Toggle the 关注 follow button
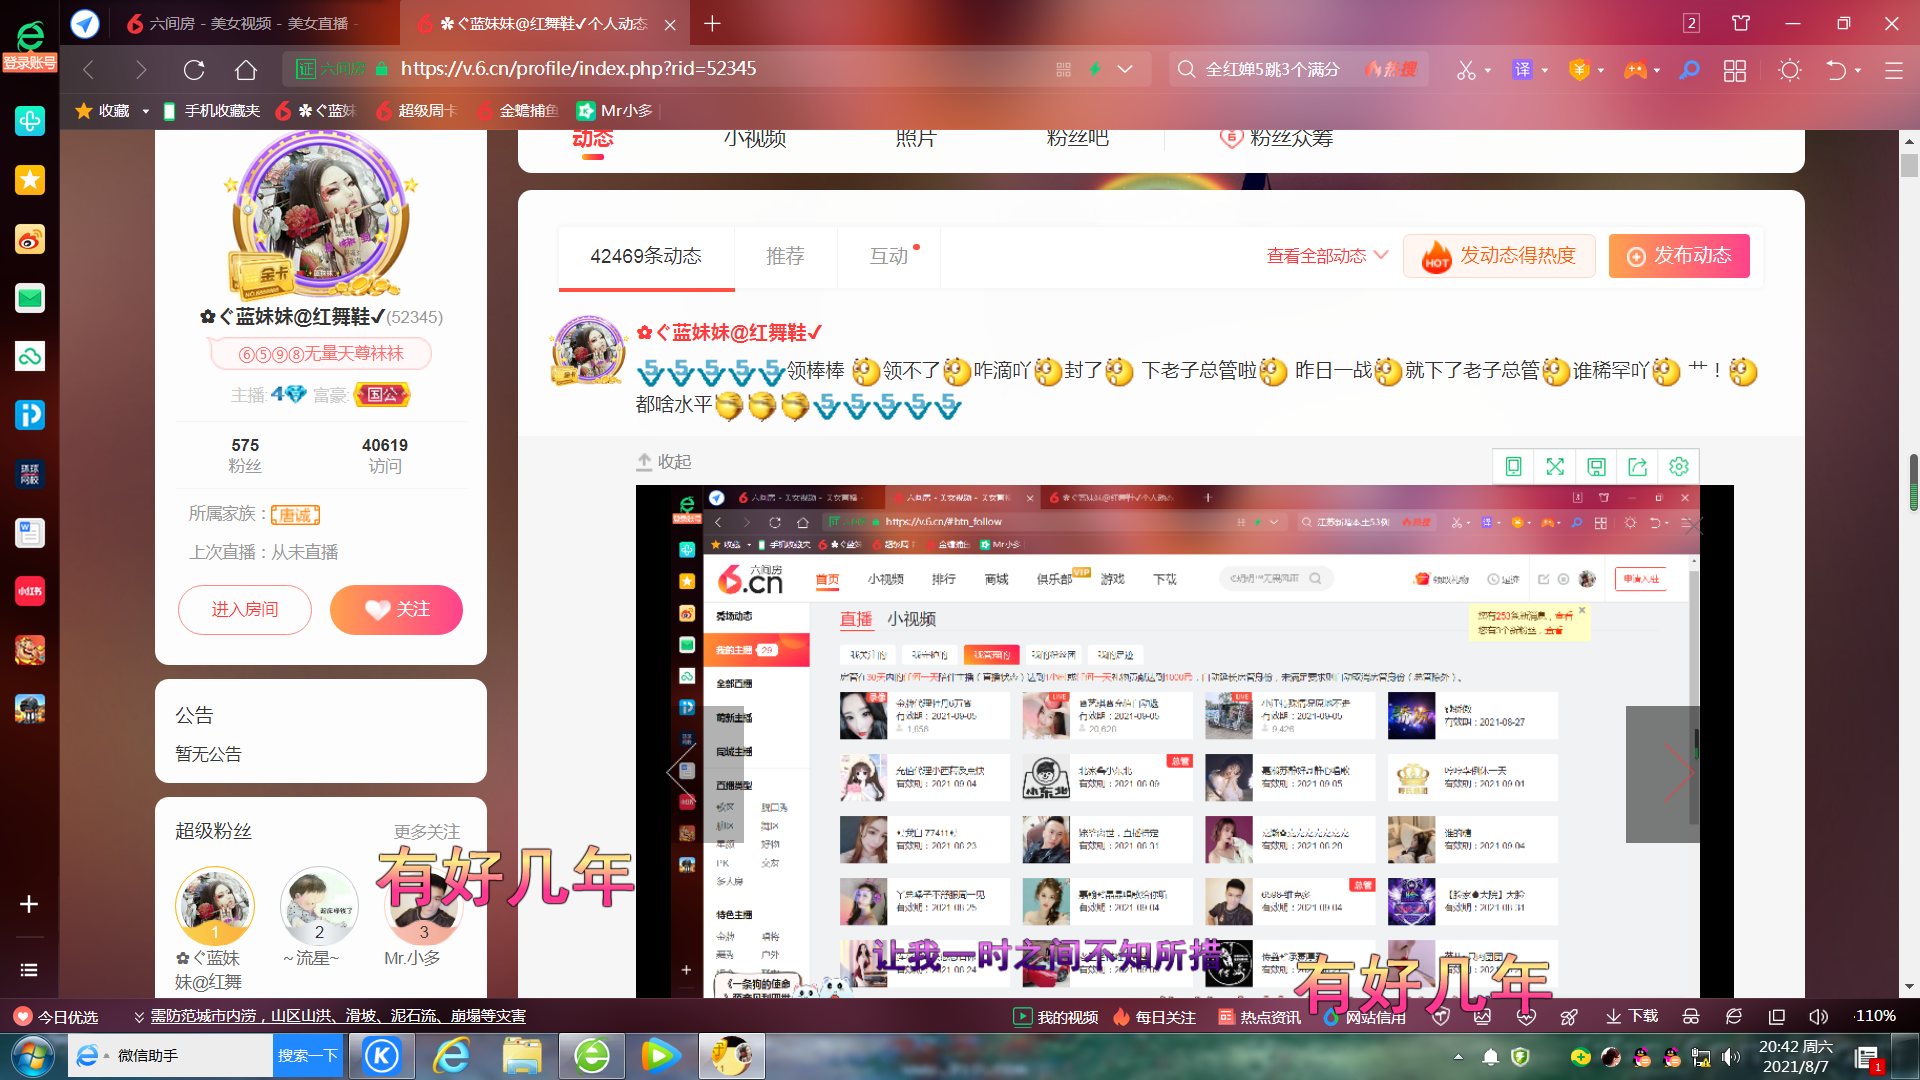Screen dimensions: 1920x1080 396,610
